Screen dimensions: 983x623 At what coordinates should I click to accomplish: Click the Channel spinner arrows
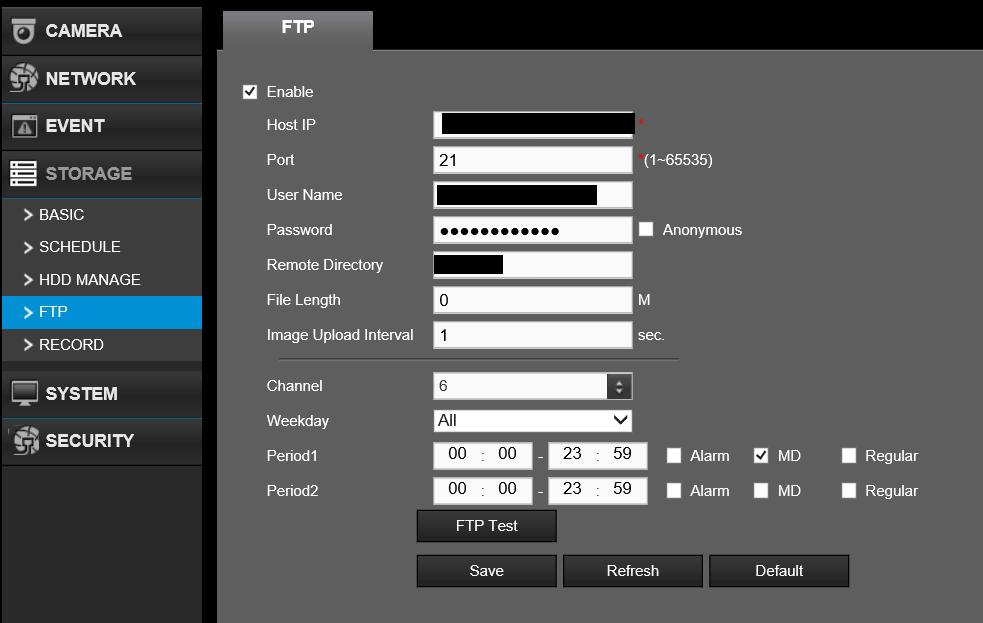[619, 386]
